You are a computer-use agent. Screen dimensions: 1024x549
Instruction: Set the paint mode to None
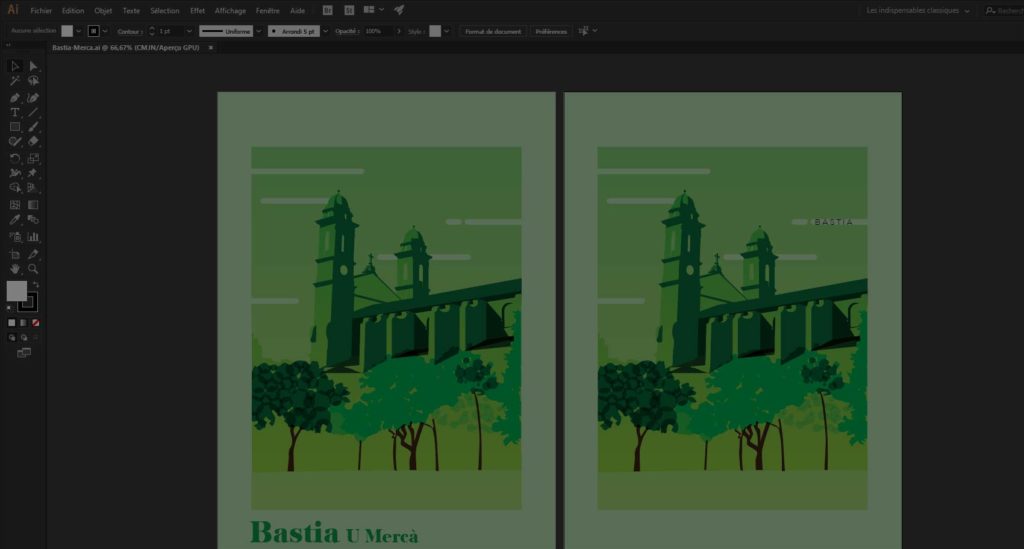point(37,323)
